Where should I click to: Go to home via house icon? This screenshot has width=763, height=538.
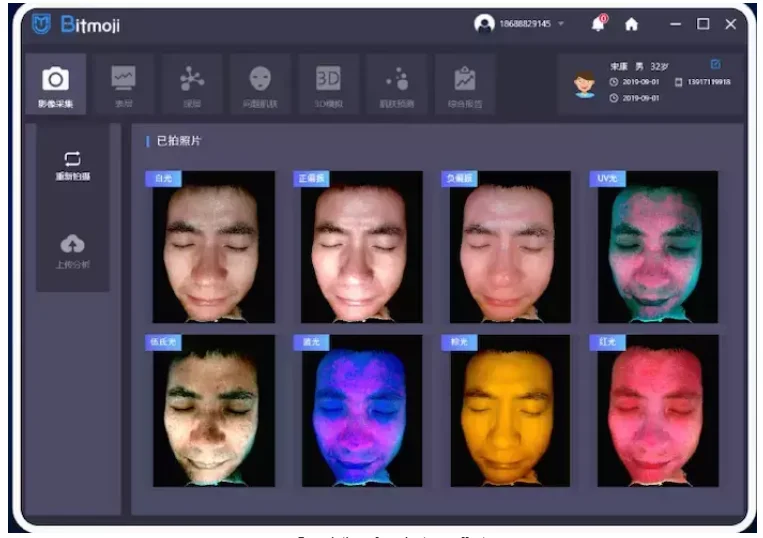631,24
